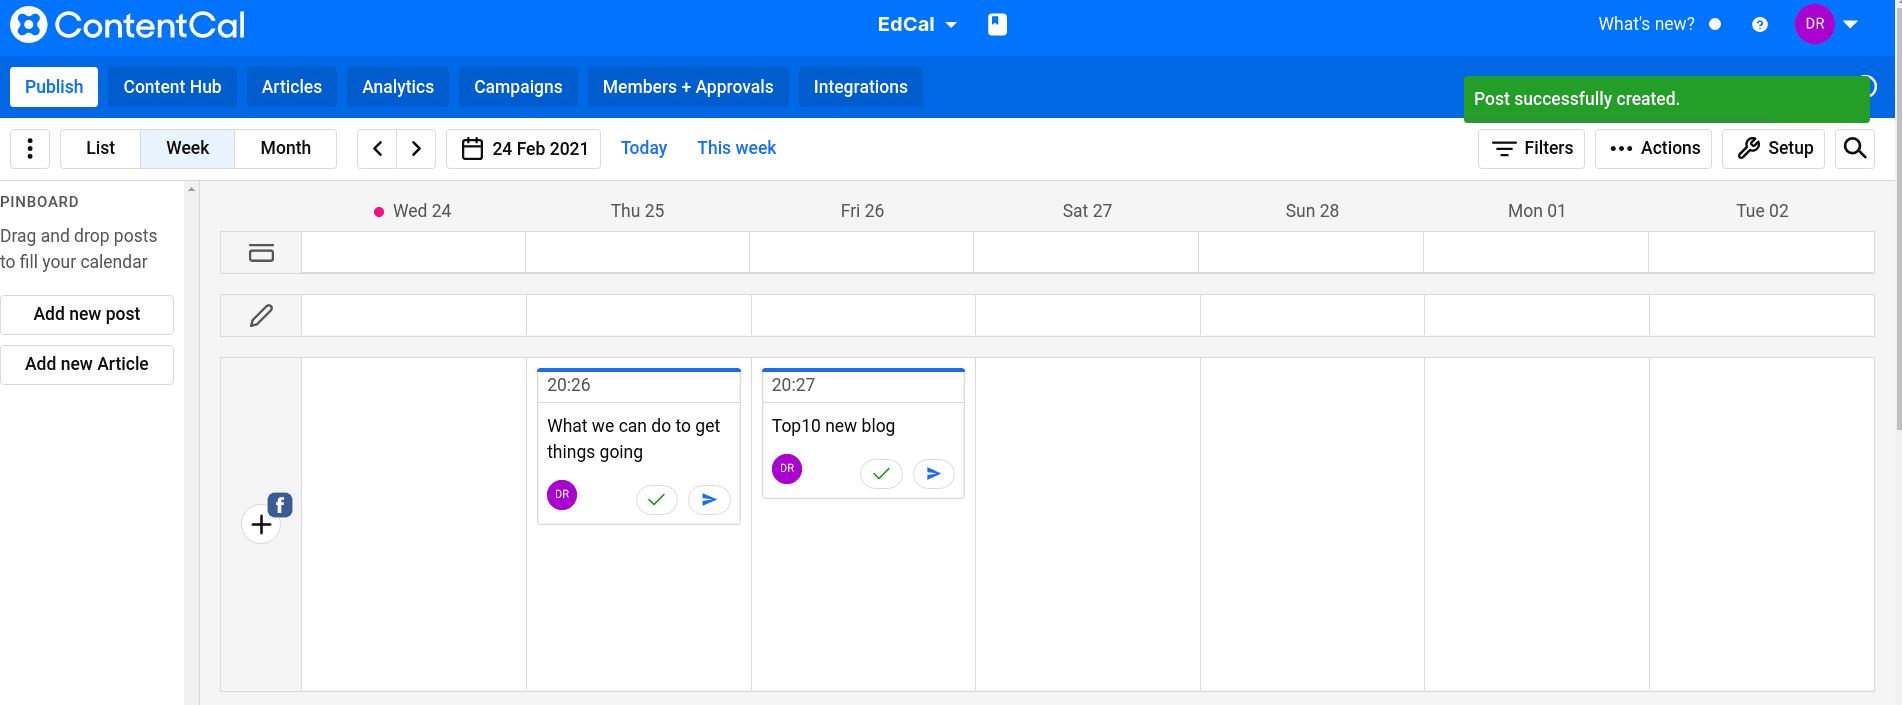This screenshot has width=1902, height=705.
Task: Click the What's new? link
Action: [1646, 24]
